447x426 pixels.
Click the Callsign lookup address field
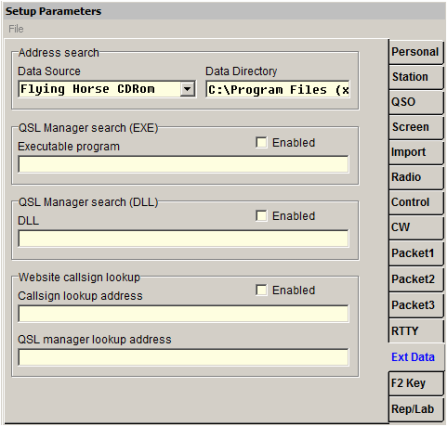[x=183, y=314]
